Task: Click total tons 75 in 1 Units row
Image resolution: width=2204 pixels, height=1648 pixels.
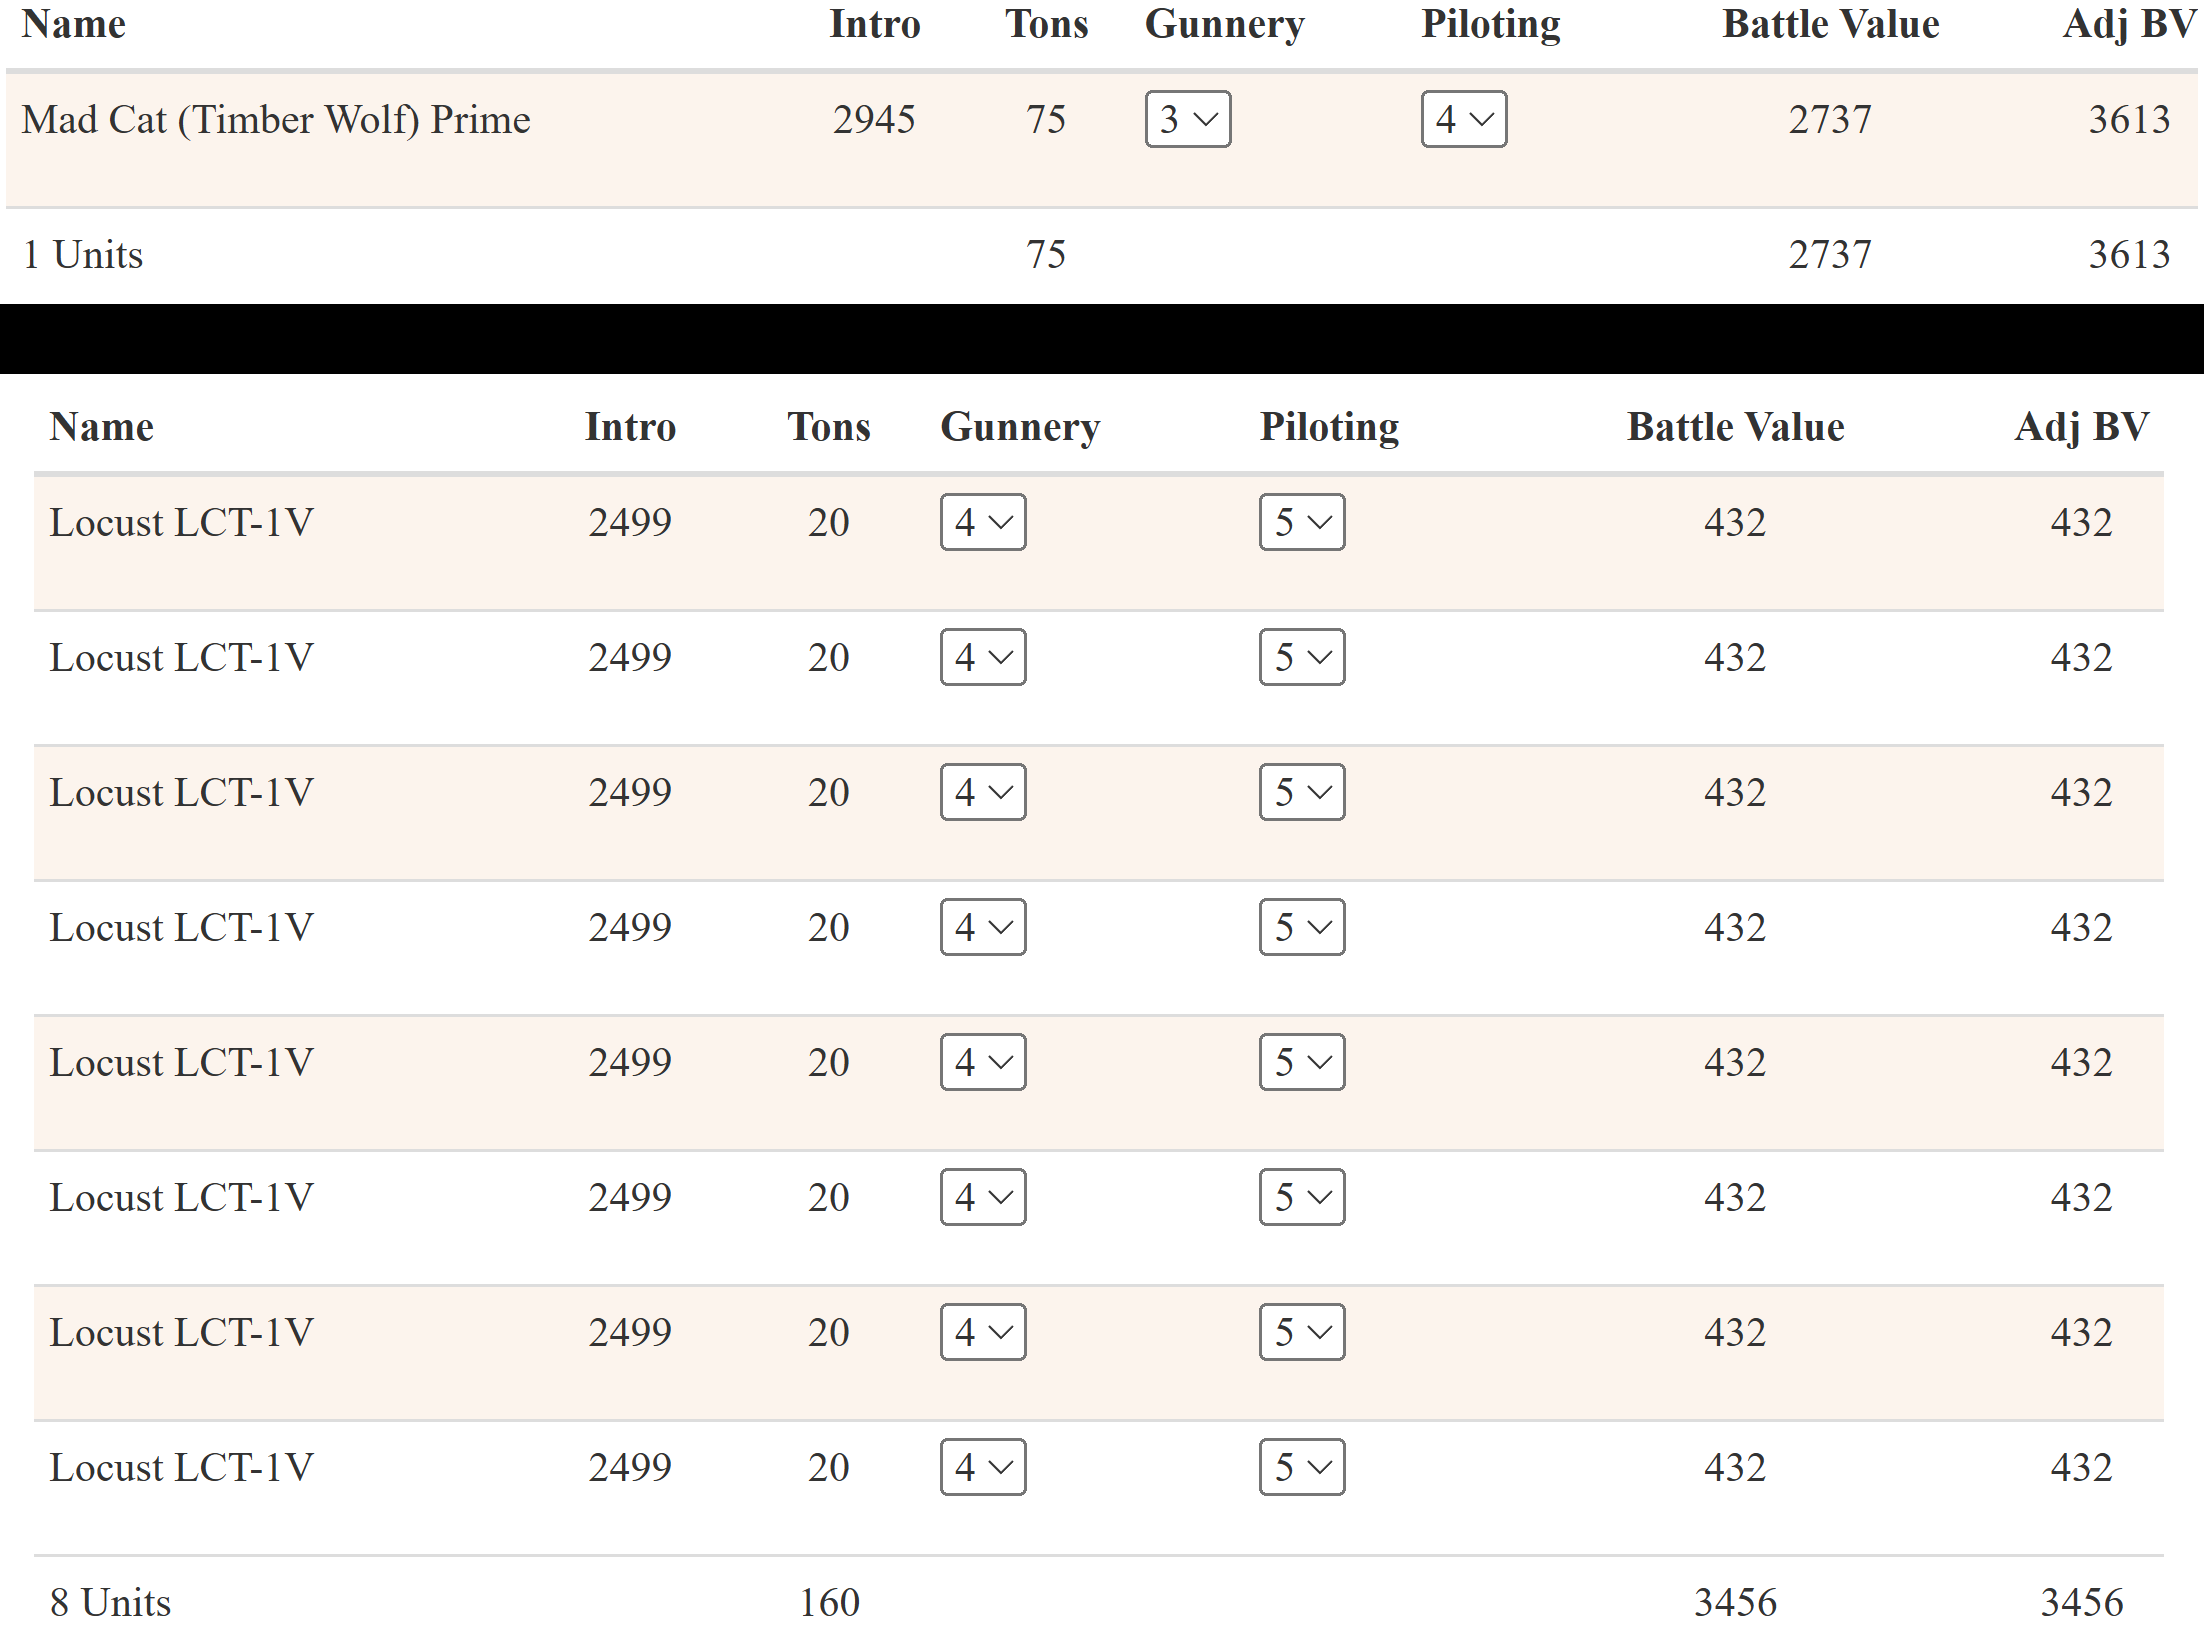Action: (1046, 255)
